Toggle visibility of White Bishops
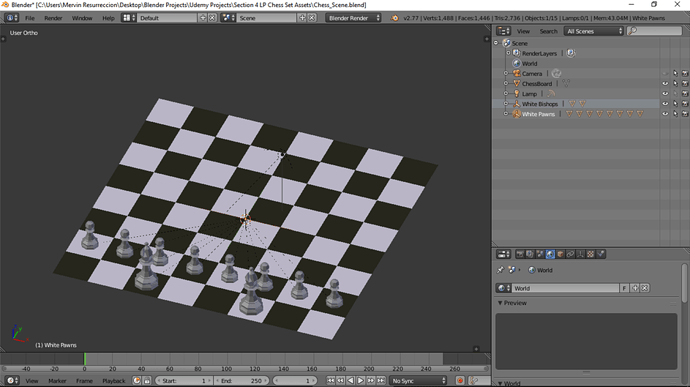 click(x=665, y=104)
